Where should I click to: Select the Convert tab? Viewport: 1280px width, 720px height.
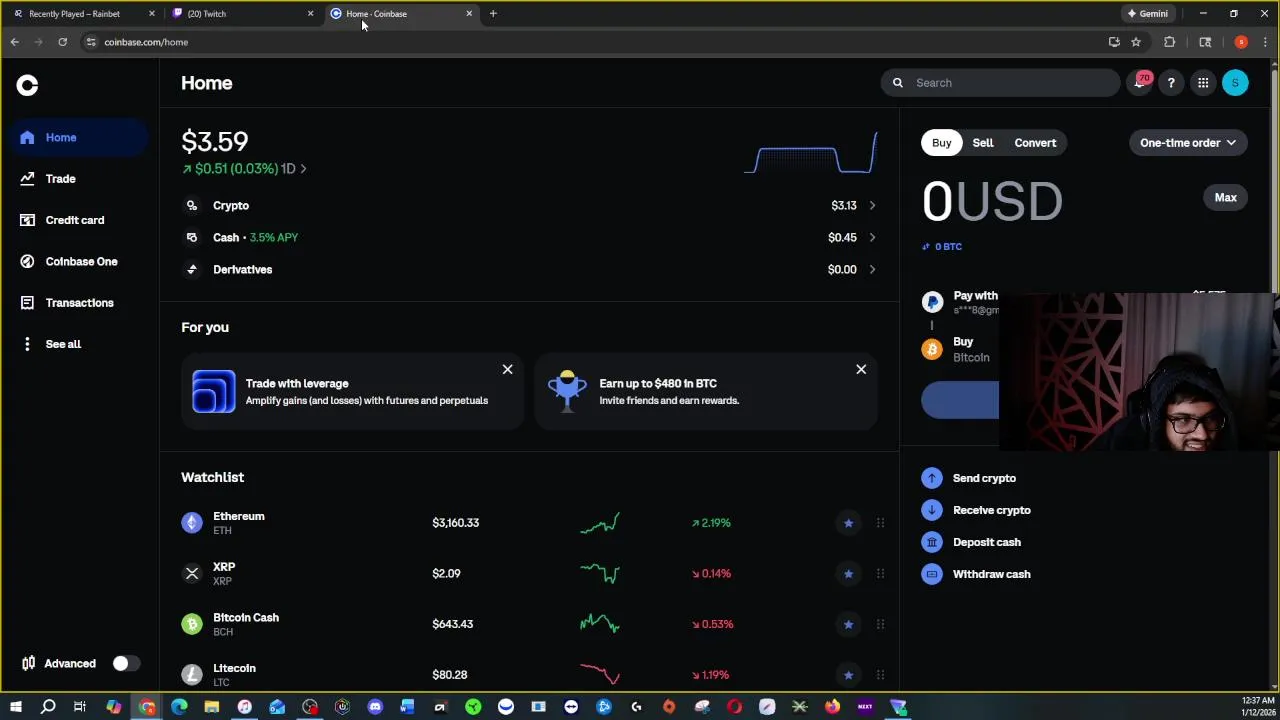[x=1035, y=143]
